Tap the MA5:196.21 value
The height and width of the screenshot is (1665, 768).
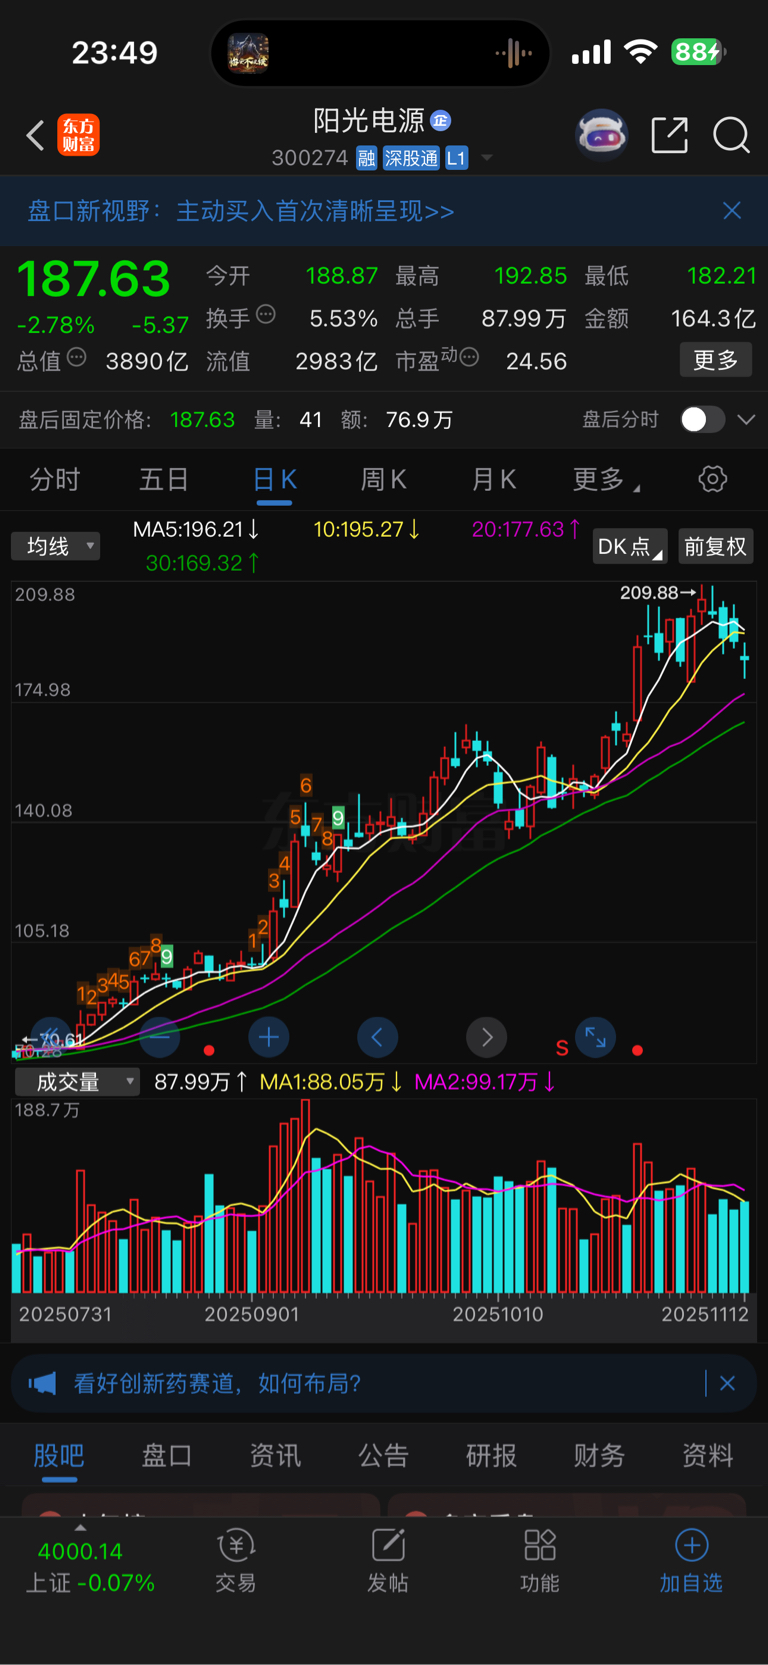coord(196,529)
